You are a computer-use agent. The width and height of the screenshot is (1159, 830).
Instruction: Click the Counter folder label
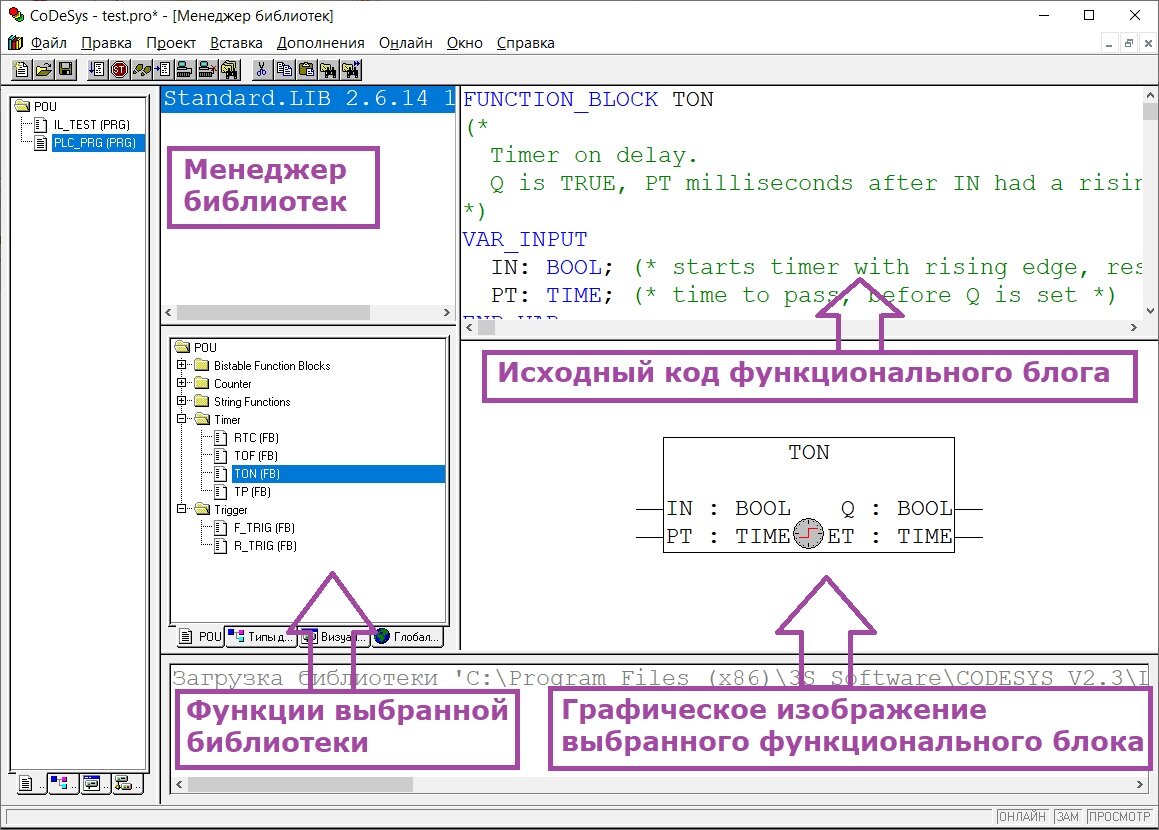233,384
